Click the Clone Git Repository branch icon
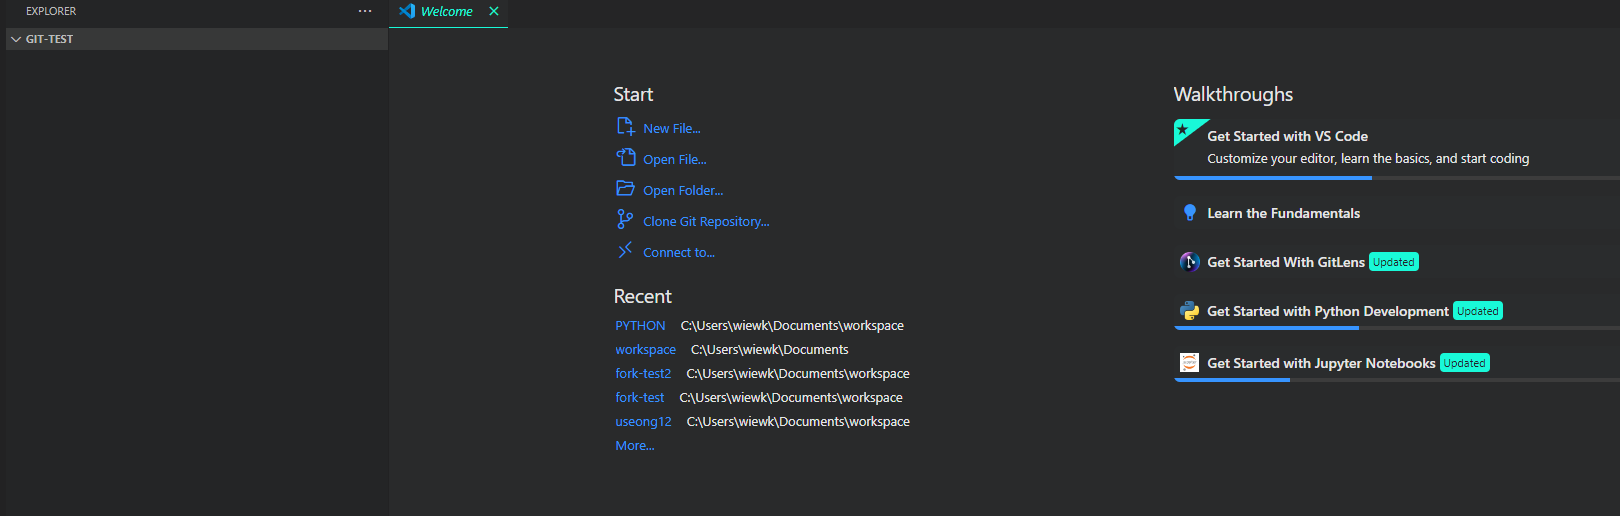This screenshot has height=516, width=1620. [x=625, y=219]
